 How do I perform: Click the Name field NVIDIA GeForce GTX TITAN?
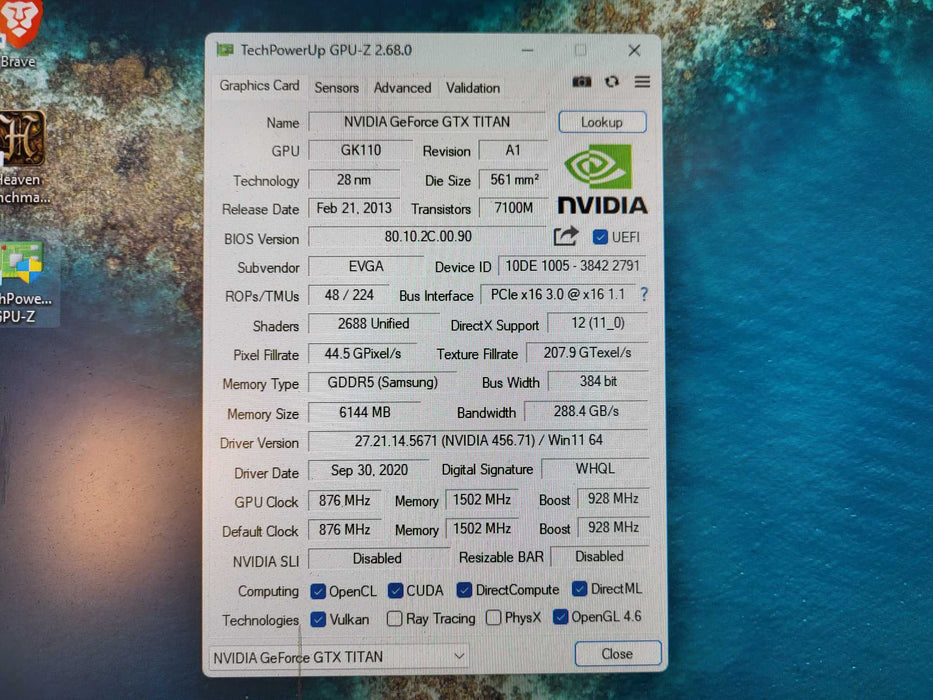427,121
